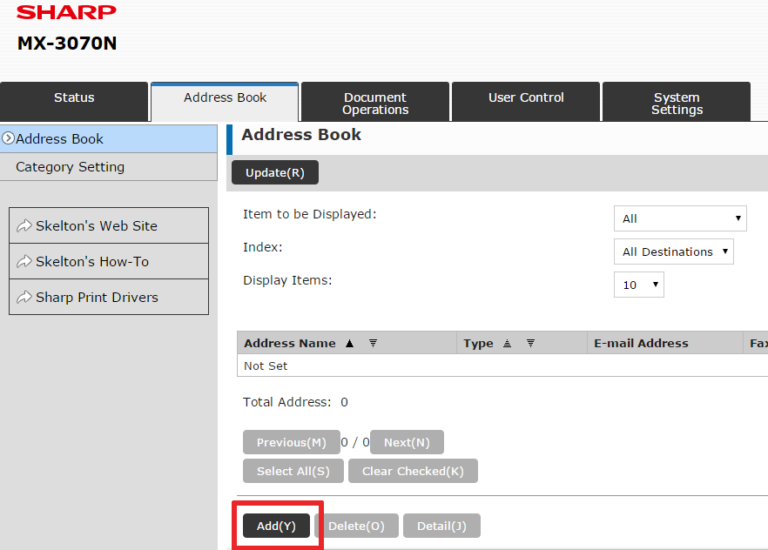This screenshot has width=768, height=550.
Task: Click the Type column header text
Action: [x=478, y=343]
